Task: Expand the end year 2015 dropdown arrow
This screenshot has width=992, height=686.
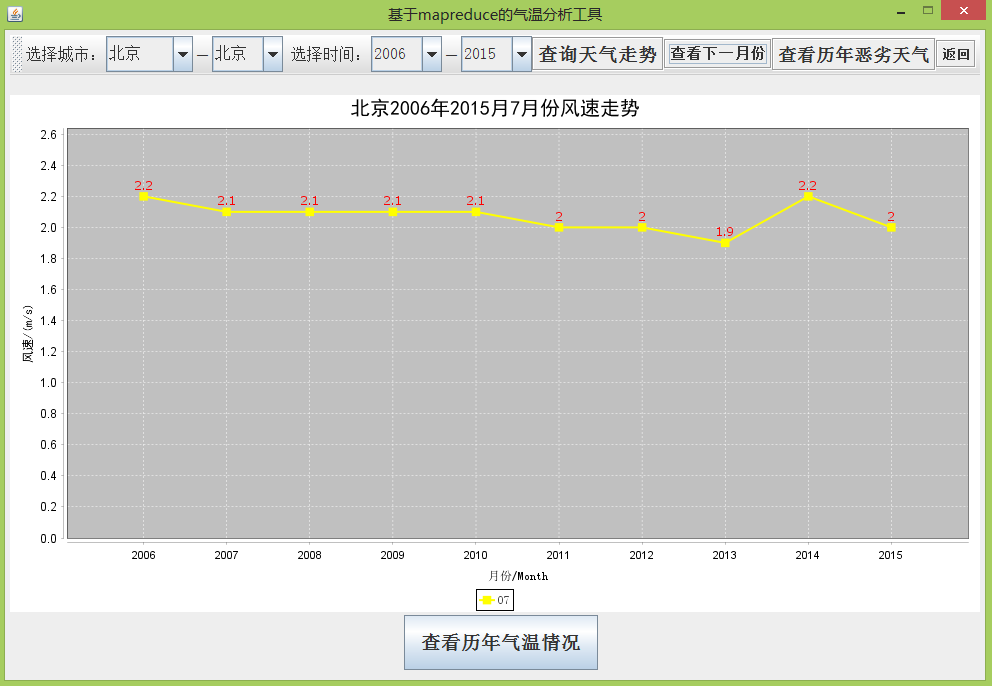Action: [521, 54]
